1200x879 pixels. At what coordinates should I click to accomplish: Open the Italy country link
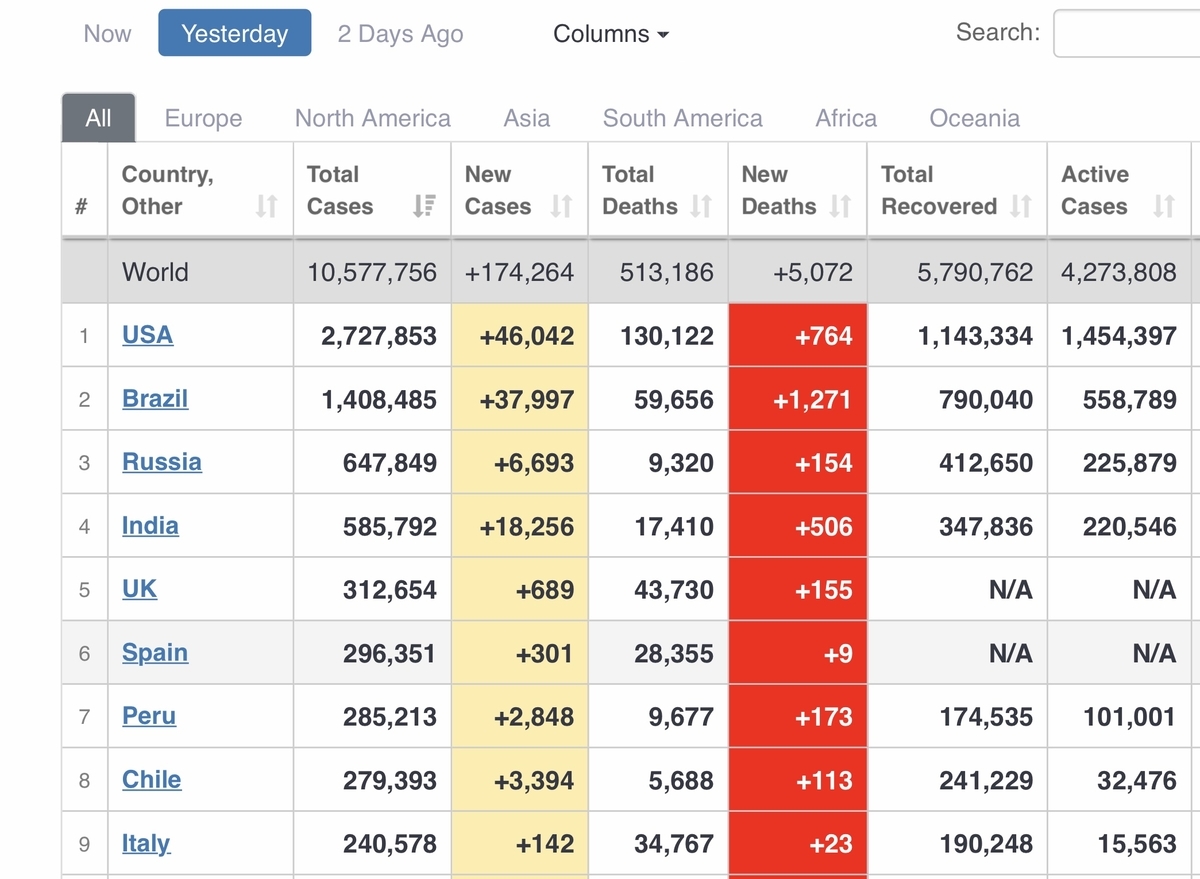tap(146, 843)
